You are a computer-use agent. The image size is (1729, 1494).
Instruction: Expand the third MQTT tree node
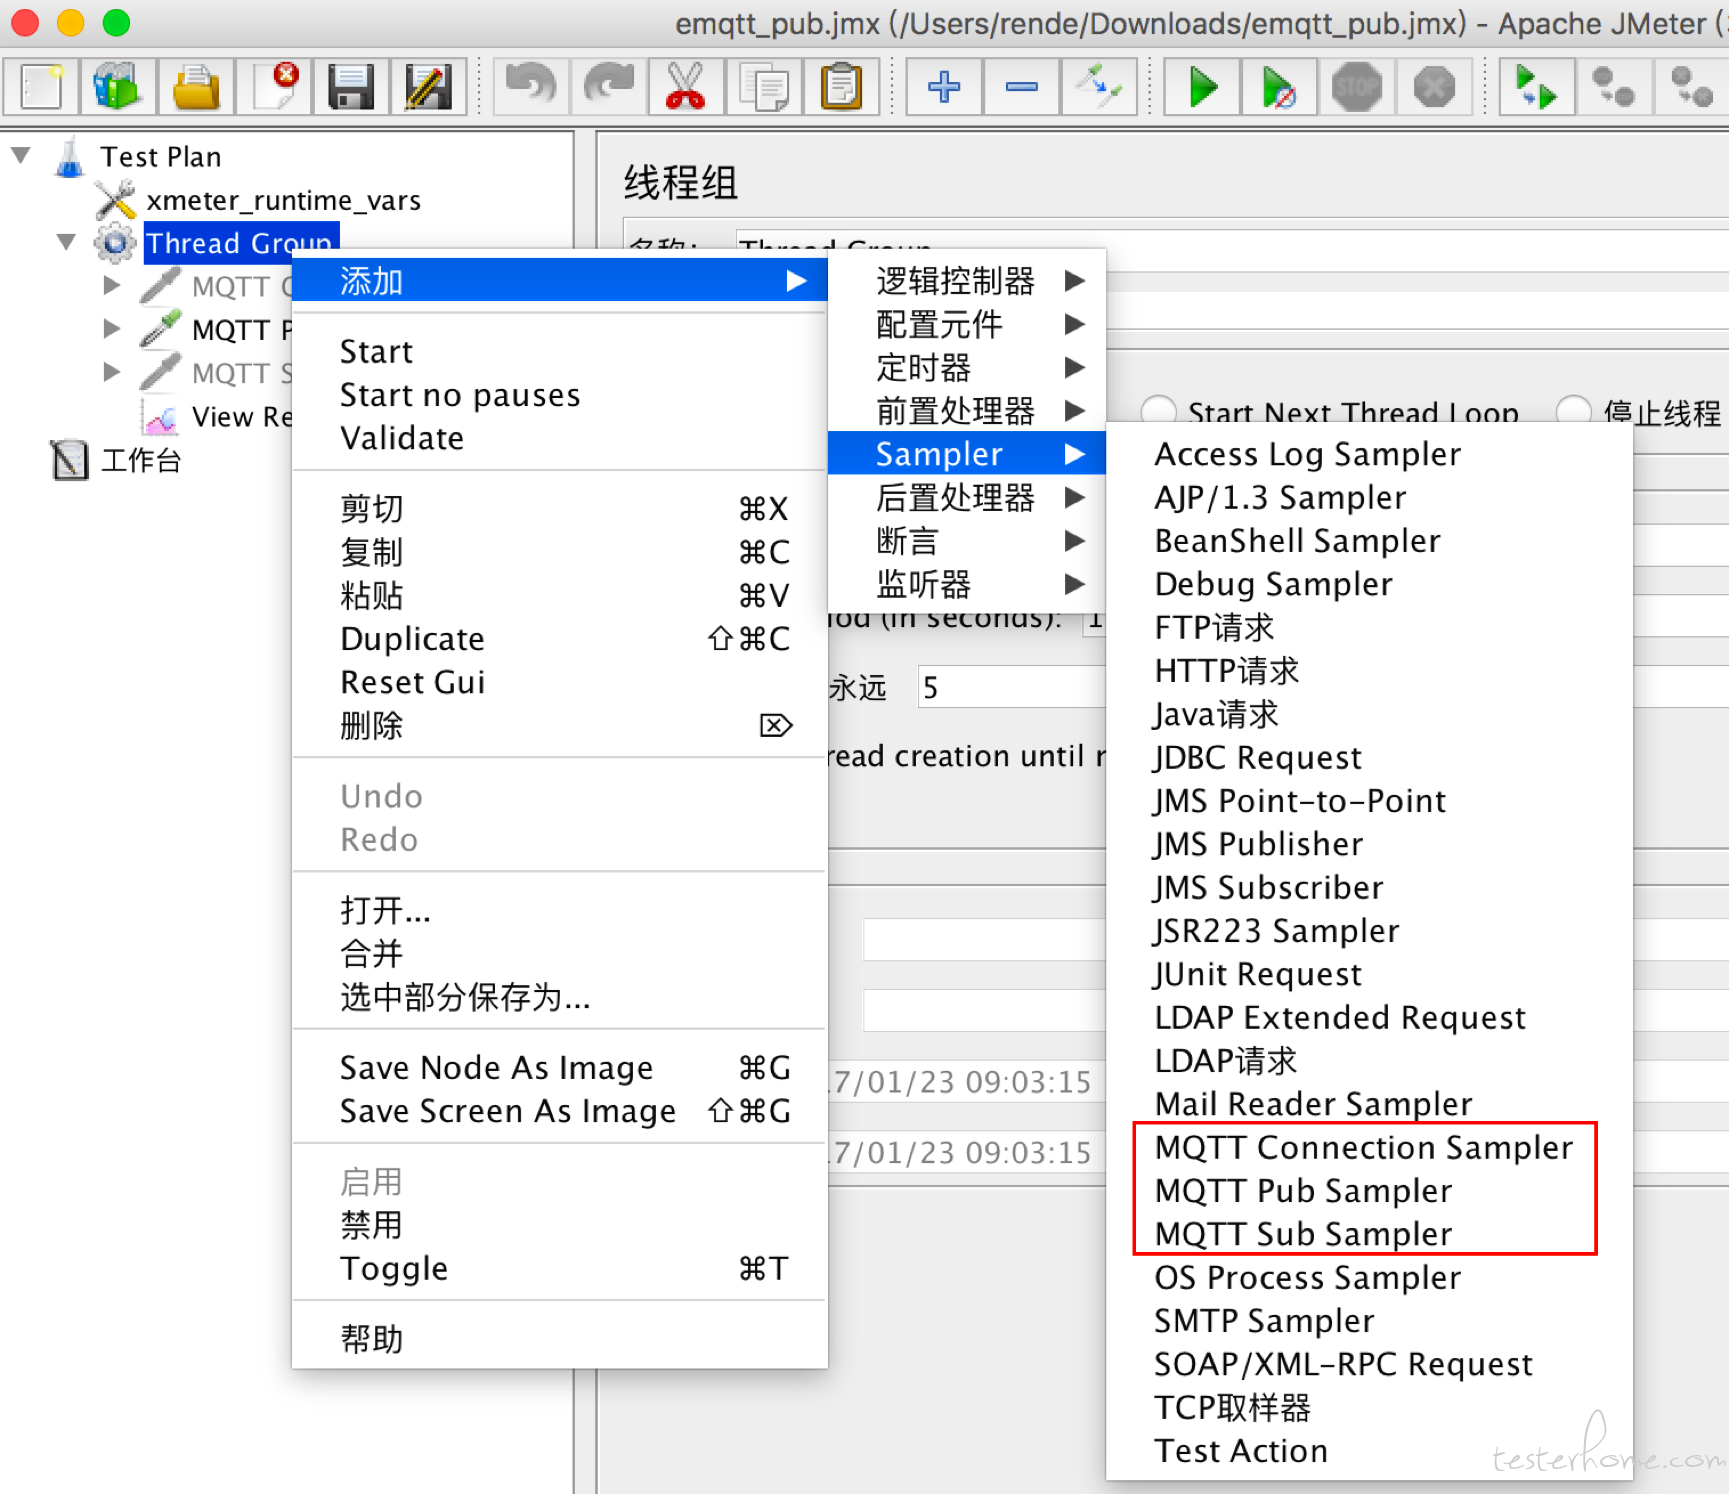pos(112,372)
